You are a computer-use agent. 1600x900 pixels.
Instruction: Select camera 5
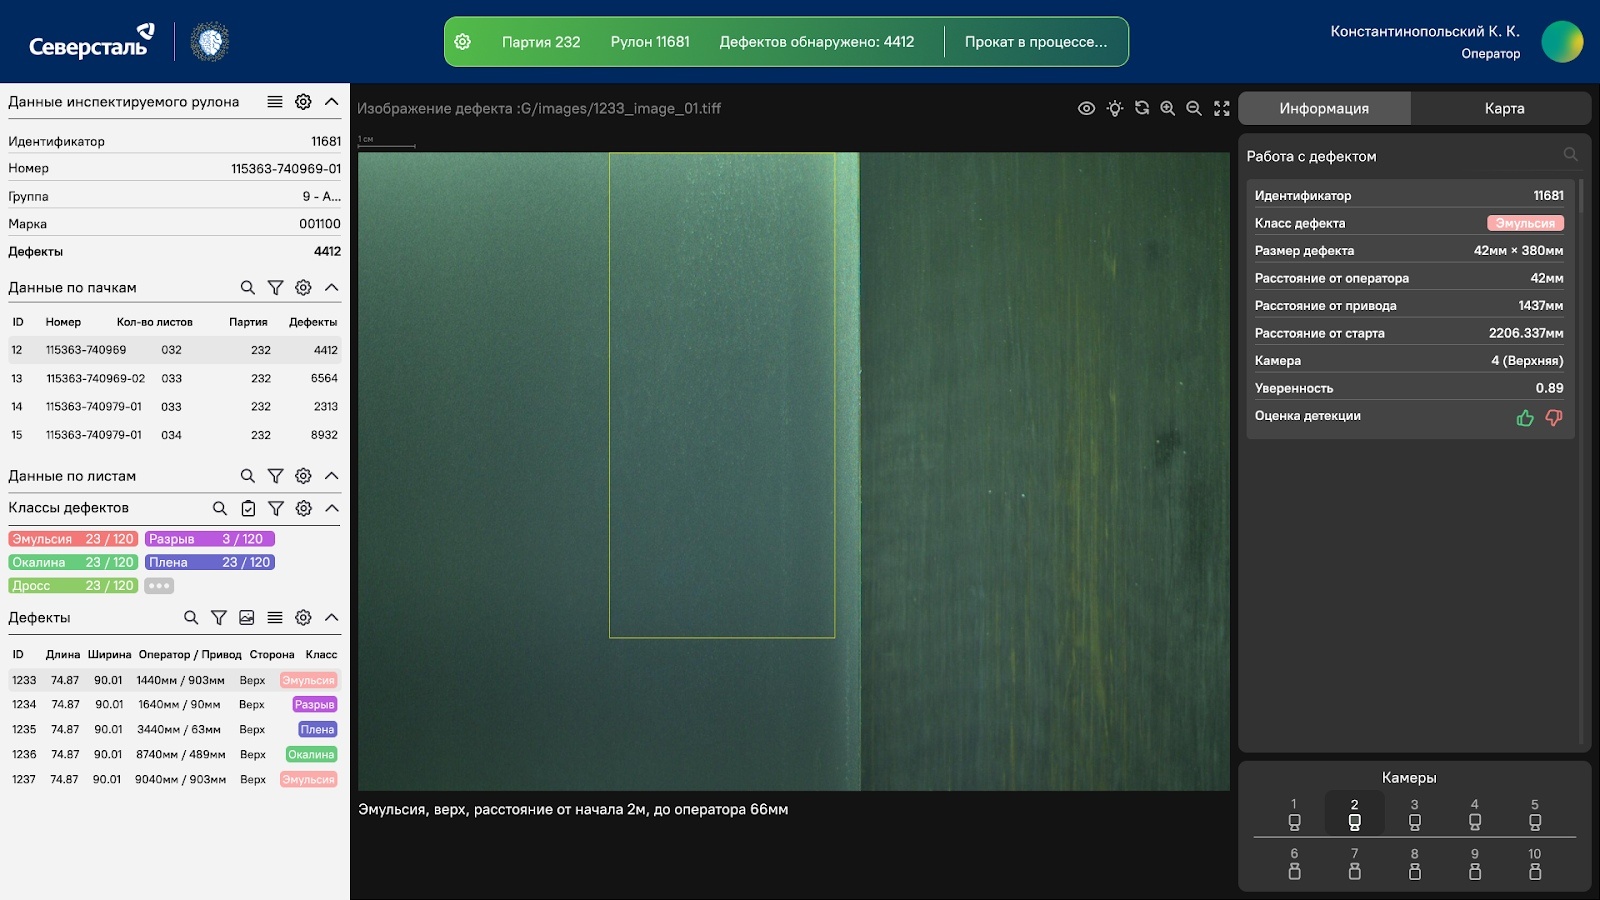pos(1535,814)
